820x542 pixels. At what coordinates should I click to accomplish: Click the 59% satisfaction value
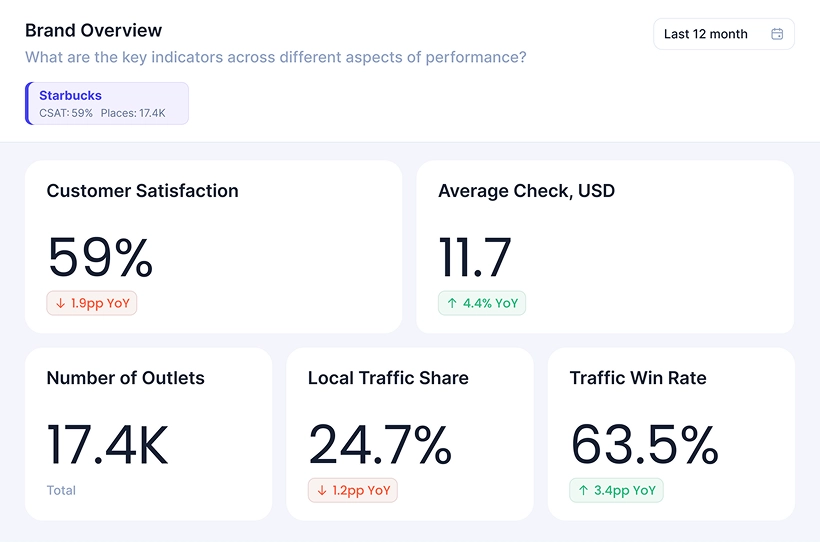click(100, 257)
